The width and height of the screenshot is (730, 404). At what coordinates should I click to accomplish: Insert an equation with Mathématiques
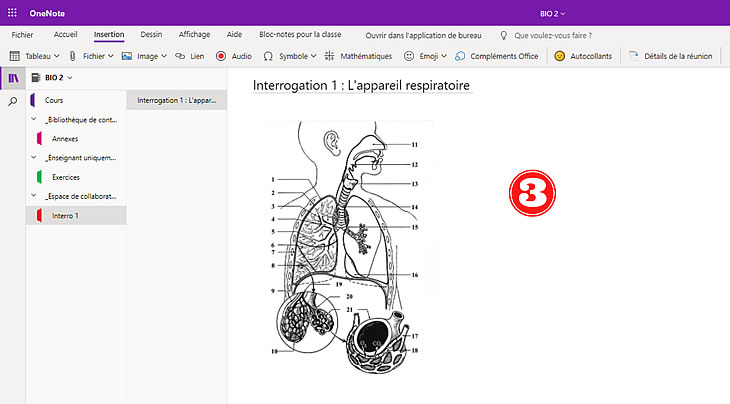pyautogui.click(x=357, y=56)
